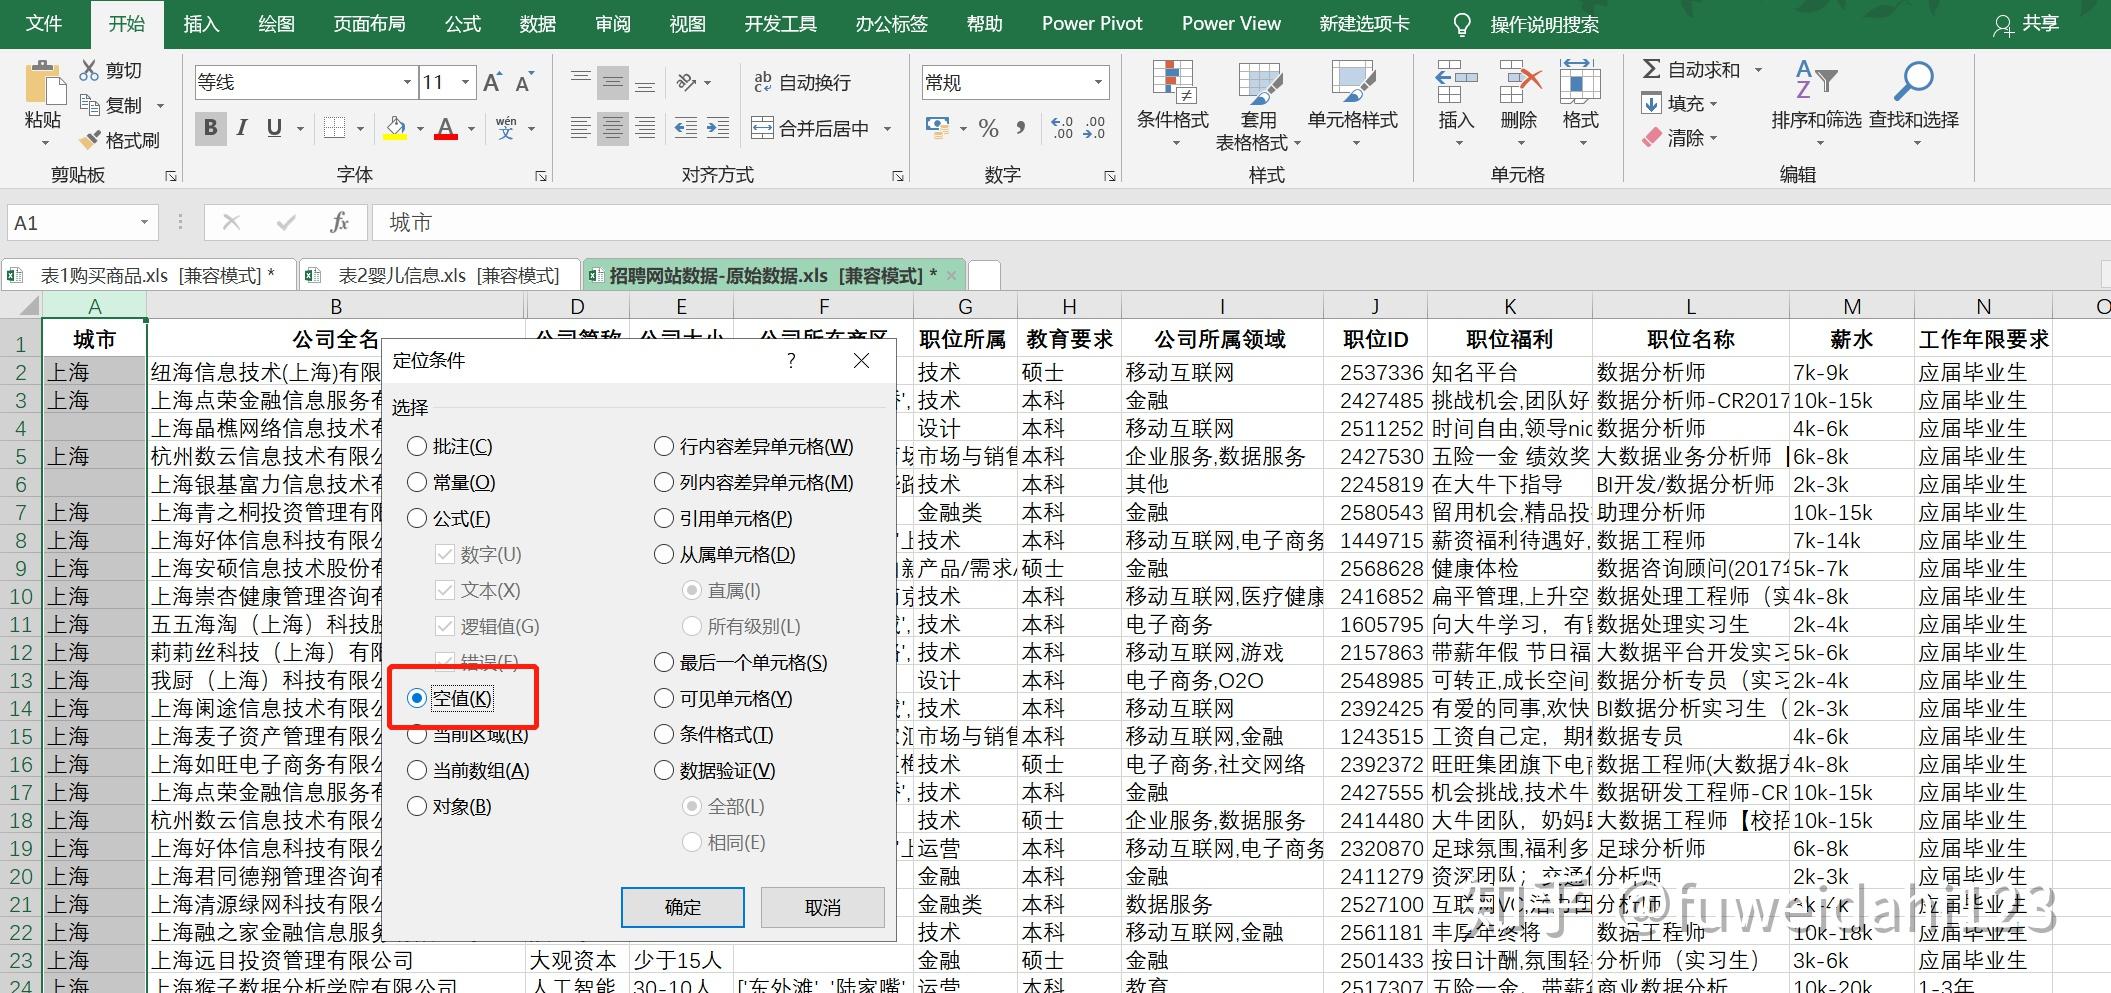This screenshot has height=993, width=2111.
Task: Click the Format Painter brush icon
Action: [x=90, y=140]
